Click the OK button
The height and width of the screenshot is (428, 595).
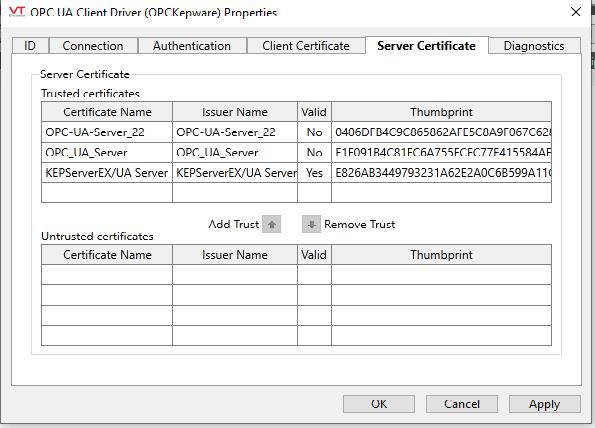pyautogui.click(x=379, y=404)
